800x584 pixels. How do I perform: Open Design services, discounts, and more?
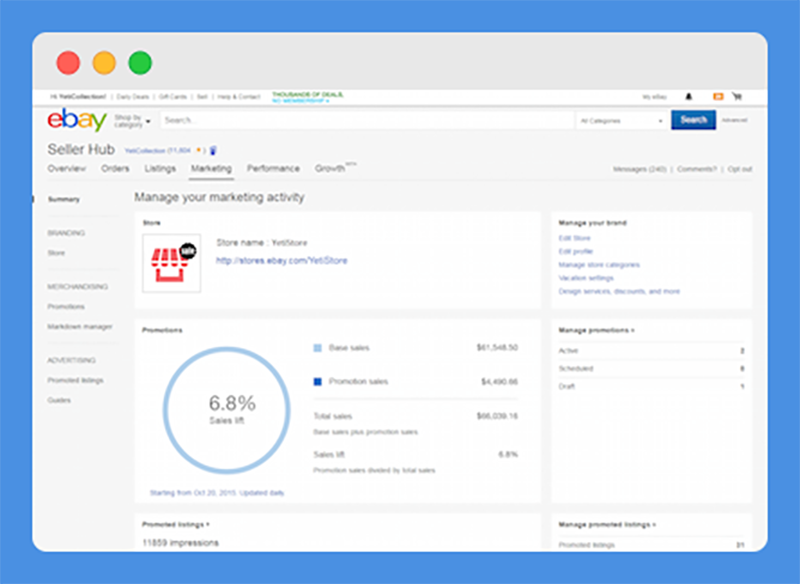pyautogui.click(x=619, y=291)
